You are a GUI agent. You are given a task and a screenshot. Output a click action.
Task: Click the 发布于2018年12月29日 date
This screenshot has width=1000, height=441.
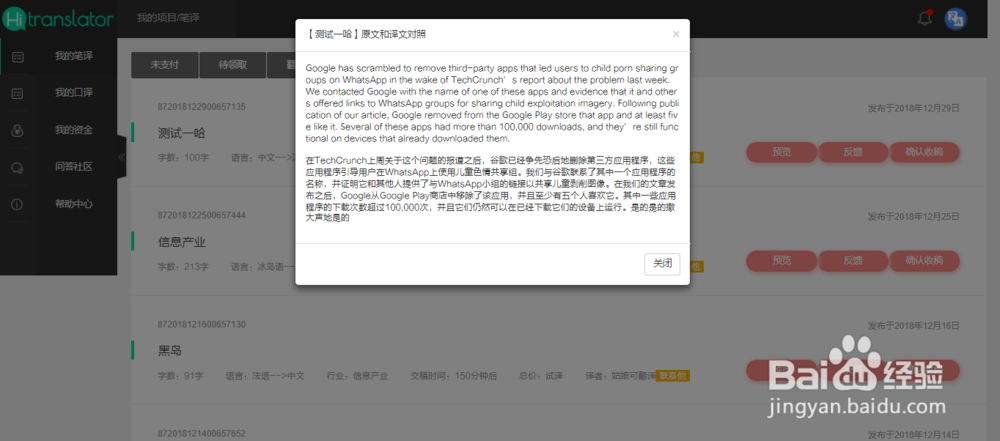(x=913, y=108)
